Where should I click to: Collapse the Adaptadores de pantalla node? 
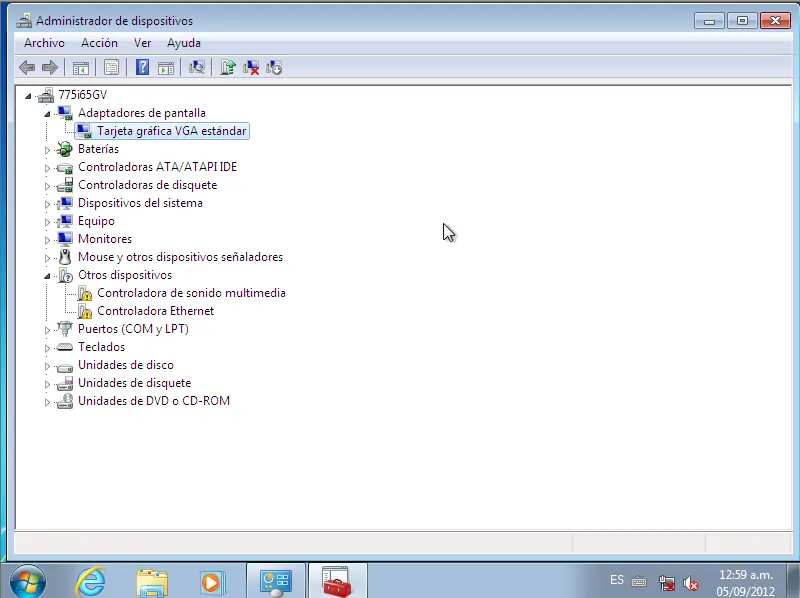tap(49, 113)
